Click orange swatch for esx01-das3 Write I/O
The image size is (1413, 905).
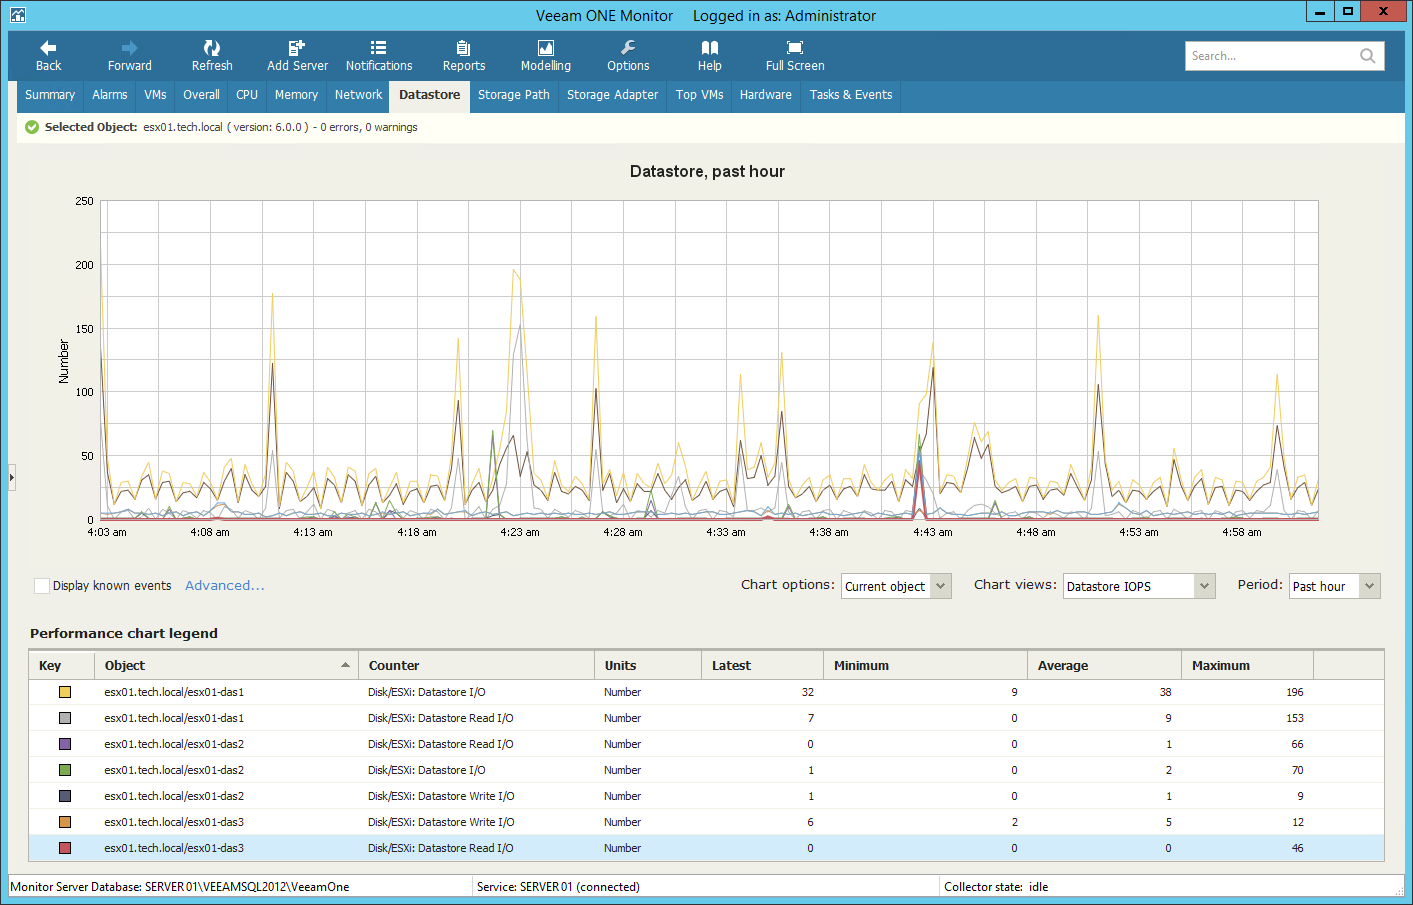click(65, 822)
